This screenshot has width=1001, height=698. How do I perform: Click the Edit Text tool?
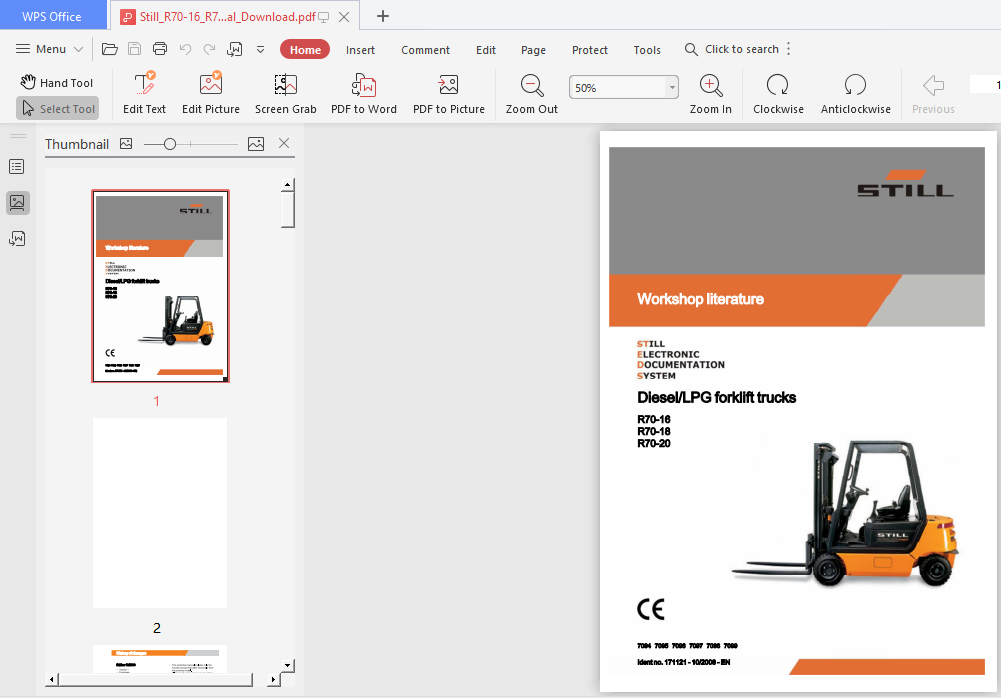point(144,93)
